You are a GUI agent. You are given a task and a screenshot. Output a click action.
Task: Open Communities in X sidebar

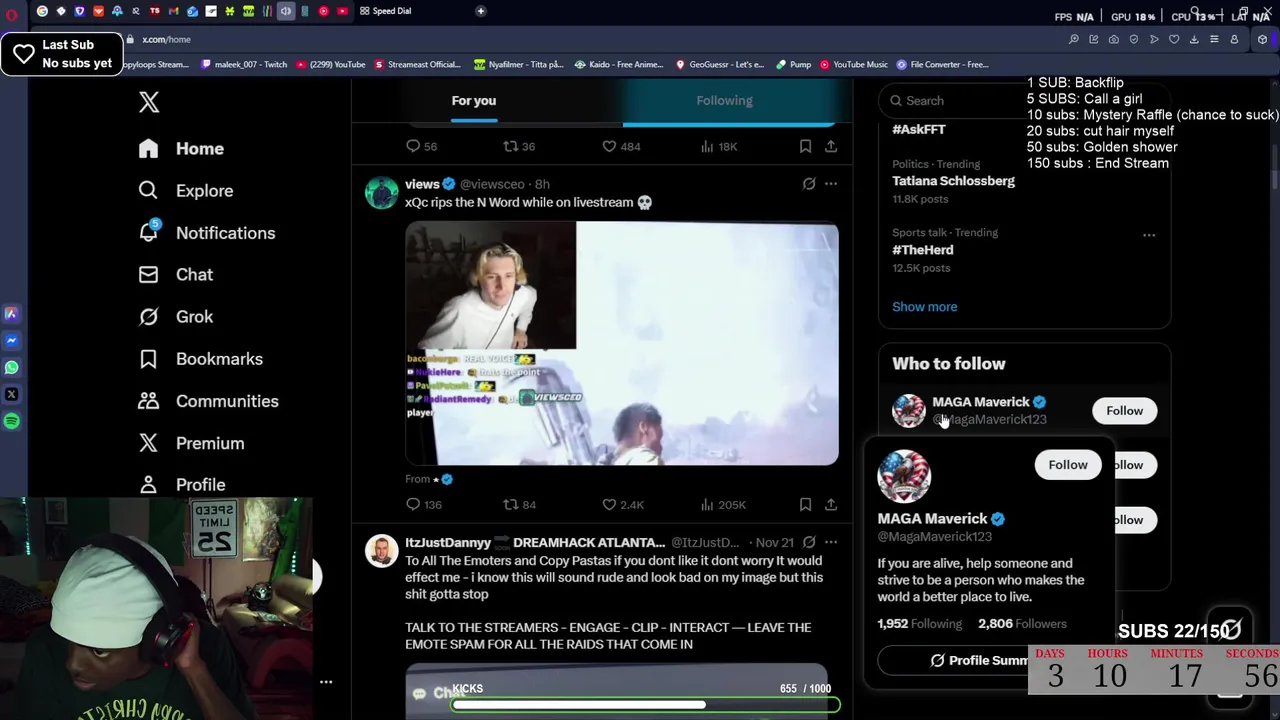click(x=209, y=401)
